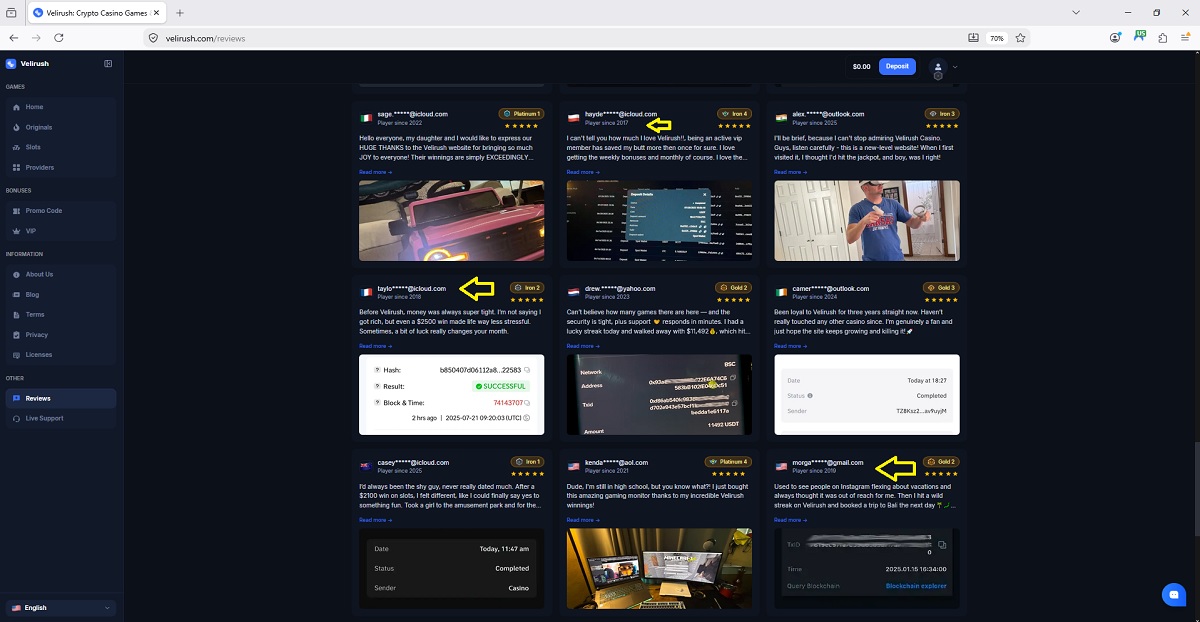The width and height of the screenshot is (1200, 622).
Task: Click the Platinum 4 rank badge
Action: [728, 462]
